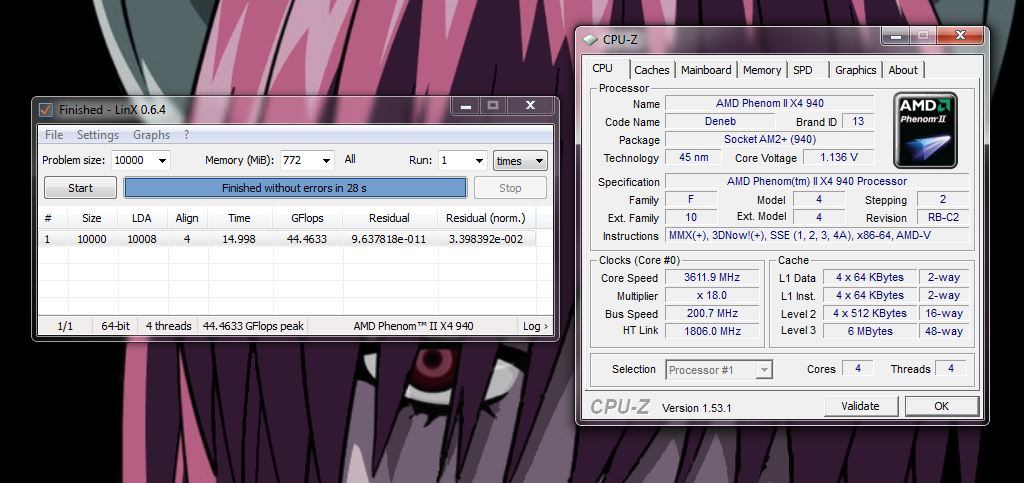Click the AMD Phenom II X4 940 name field

click(x=769, y=103)
